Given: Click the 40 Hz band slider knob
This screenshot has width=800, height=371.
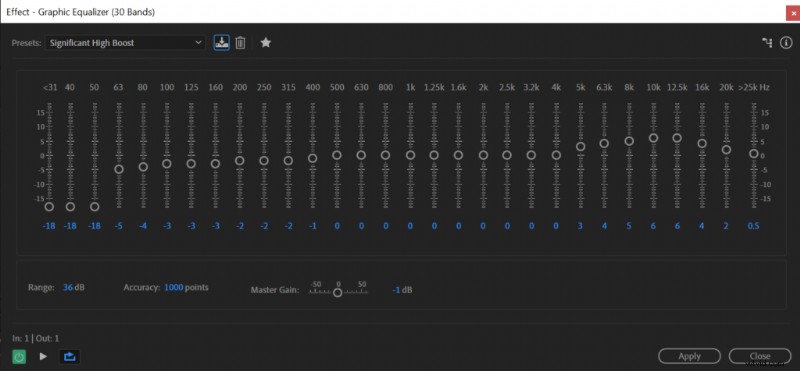Looking at the screenshot, I should [70, 207].
